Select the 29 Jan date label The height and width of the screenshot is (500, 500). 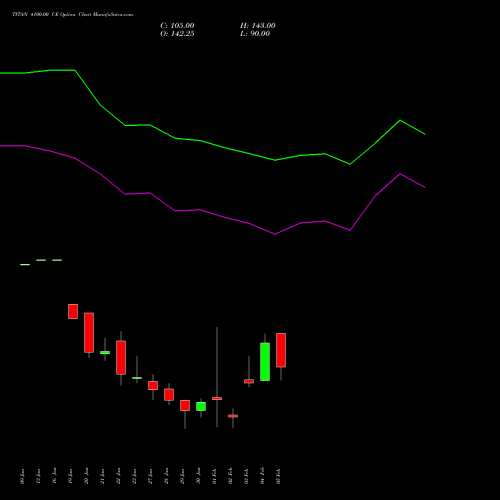183,476
